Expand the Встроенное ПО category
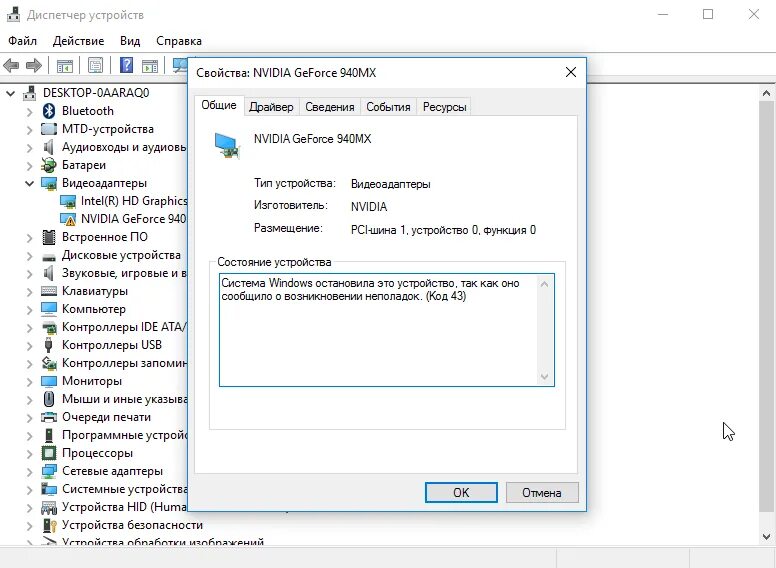 point(30,238)
